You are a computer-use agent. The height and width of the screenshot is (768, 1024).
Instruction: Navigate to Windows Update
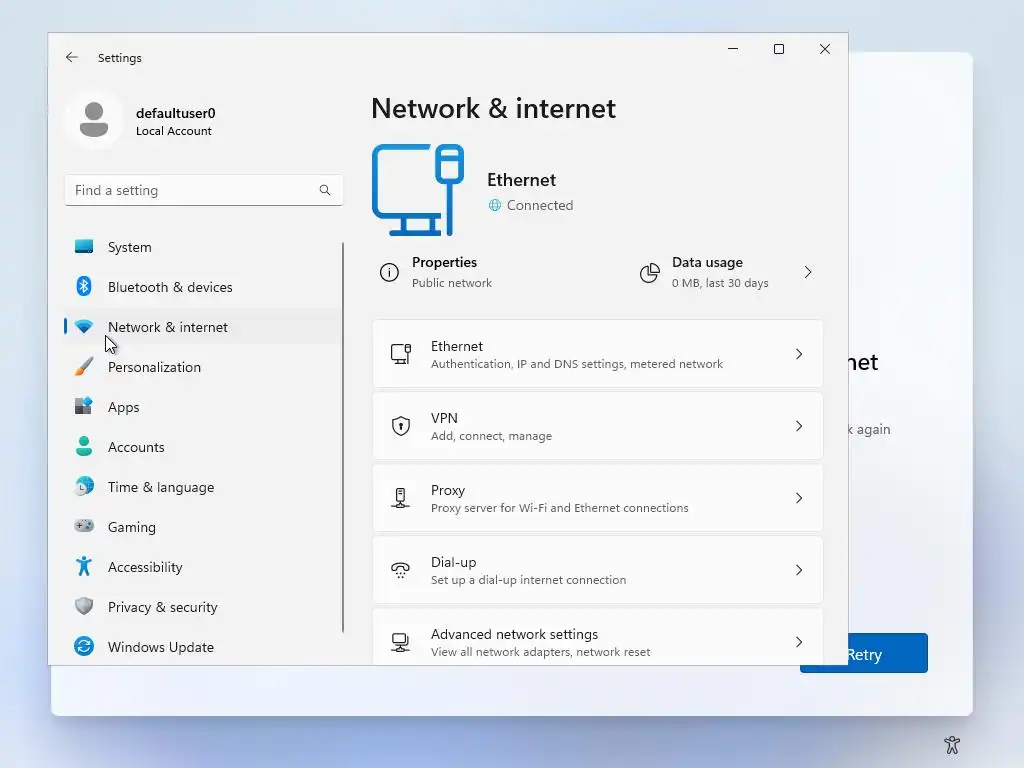[x=203, y=647]
